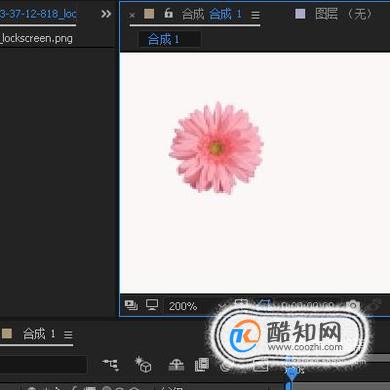390x390 pixels.
Task: Toggle Hide Shy Layers icon
Action: pos(176,365)
